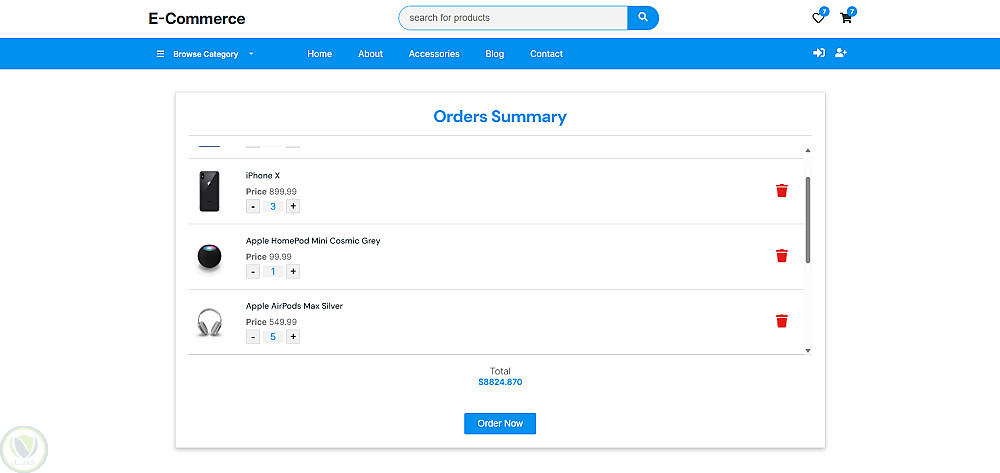The height and width of the screenshot is (473, 1000).
Task: Click the search magnifier button
Action: [643, 18]
